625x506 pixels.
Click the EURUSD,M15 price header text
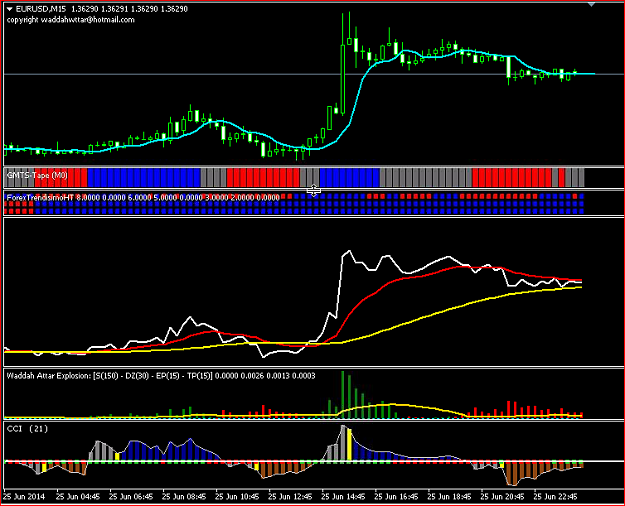(102, 9)
